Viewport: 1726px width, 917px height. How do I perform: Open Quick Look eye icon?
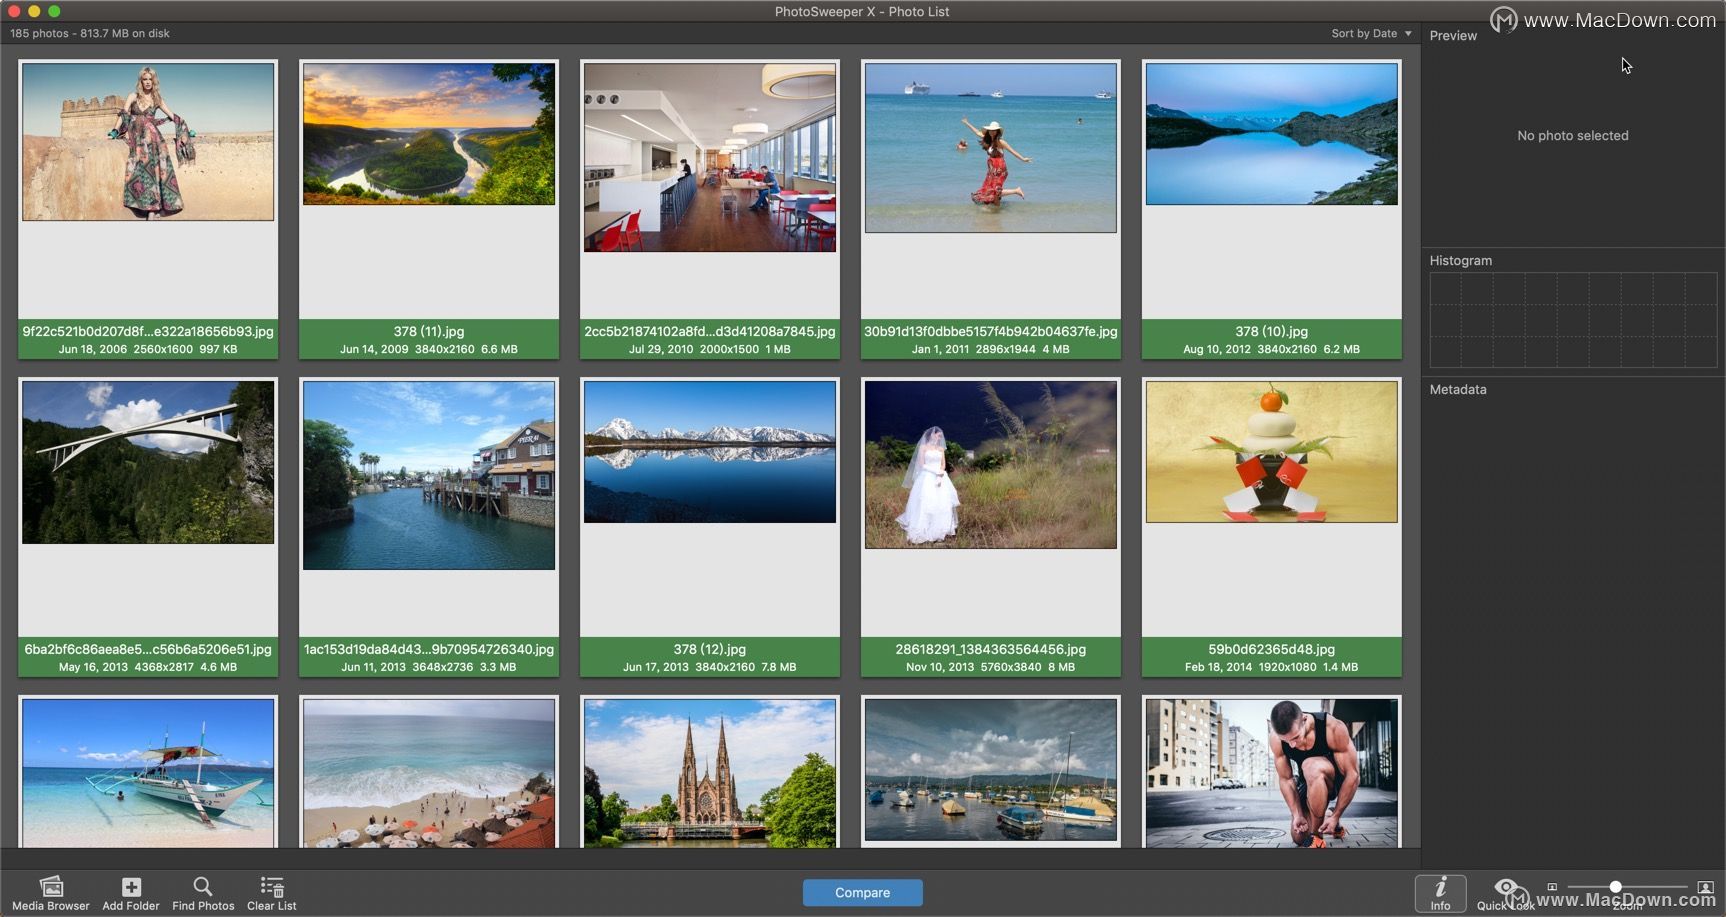coord(1506,887)
